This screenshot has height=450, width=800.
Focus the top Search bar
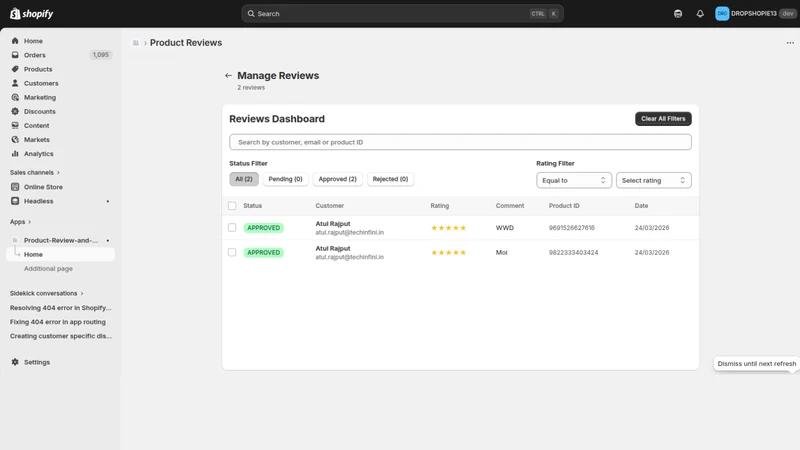tap(402, 14)
